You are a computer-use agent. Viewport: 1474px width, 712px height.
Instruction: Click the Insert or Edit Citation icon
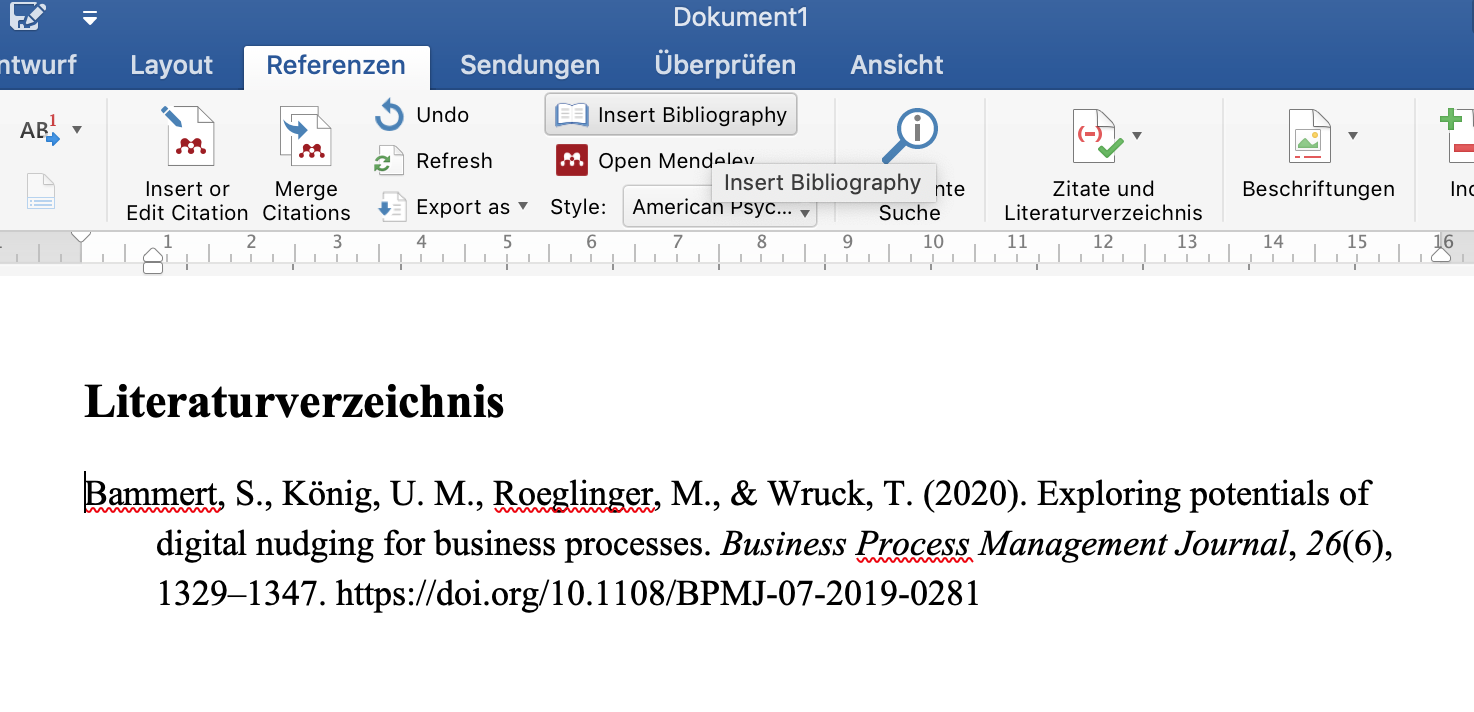click(x=188, y=137)
